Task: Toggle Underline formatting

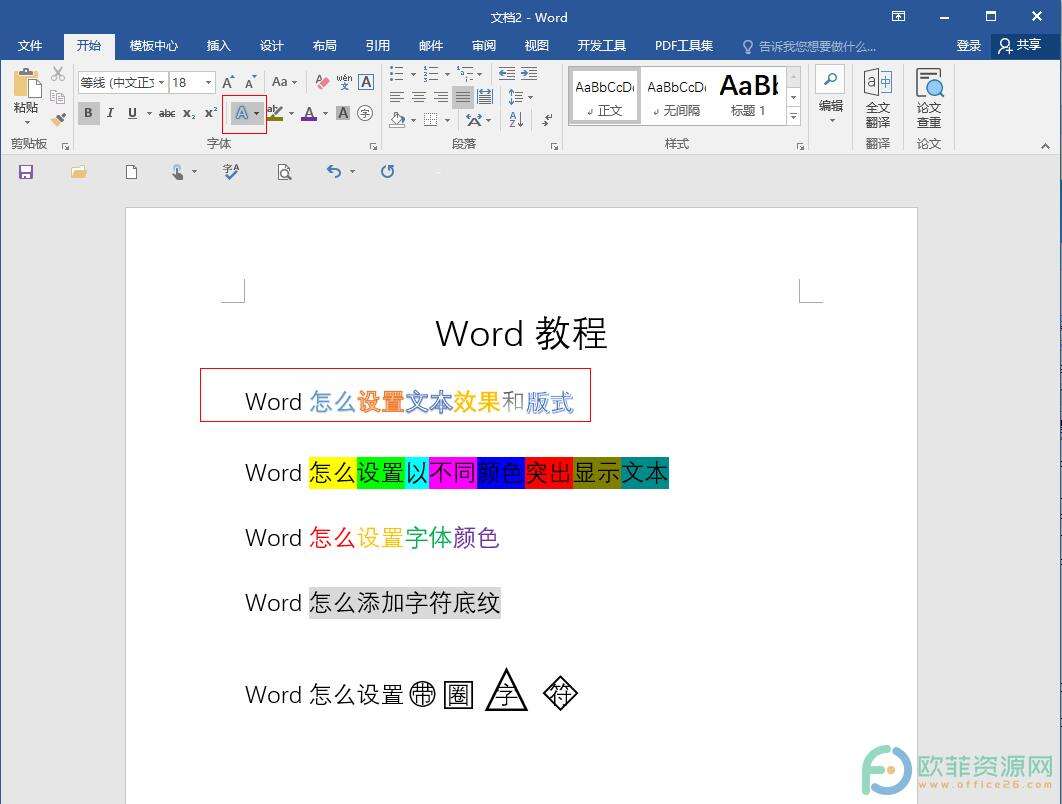Action: coord(132,113)
